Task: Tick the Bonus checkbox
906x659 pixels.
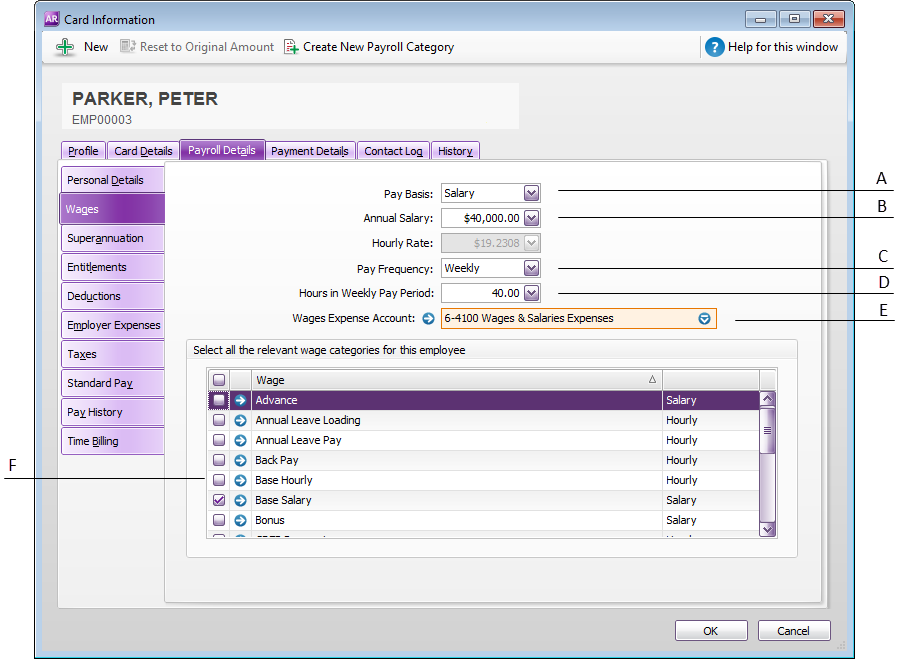Action: pos(219,520)
